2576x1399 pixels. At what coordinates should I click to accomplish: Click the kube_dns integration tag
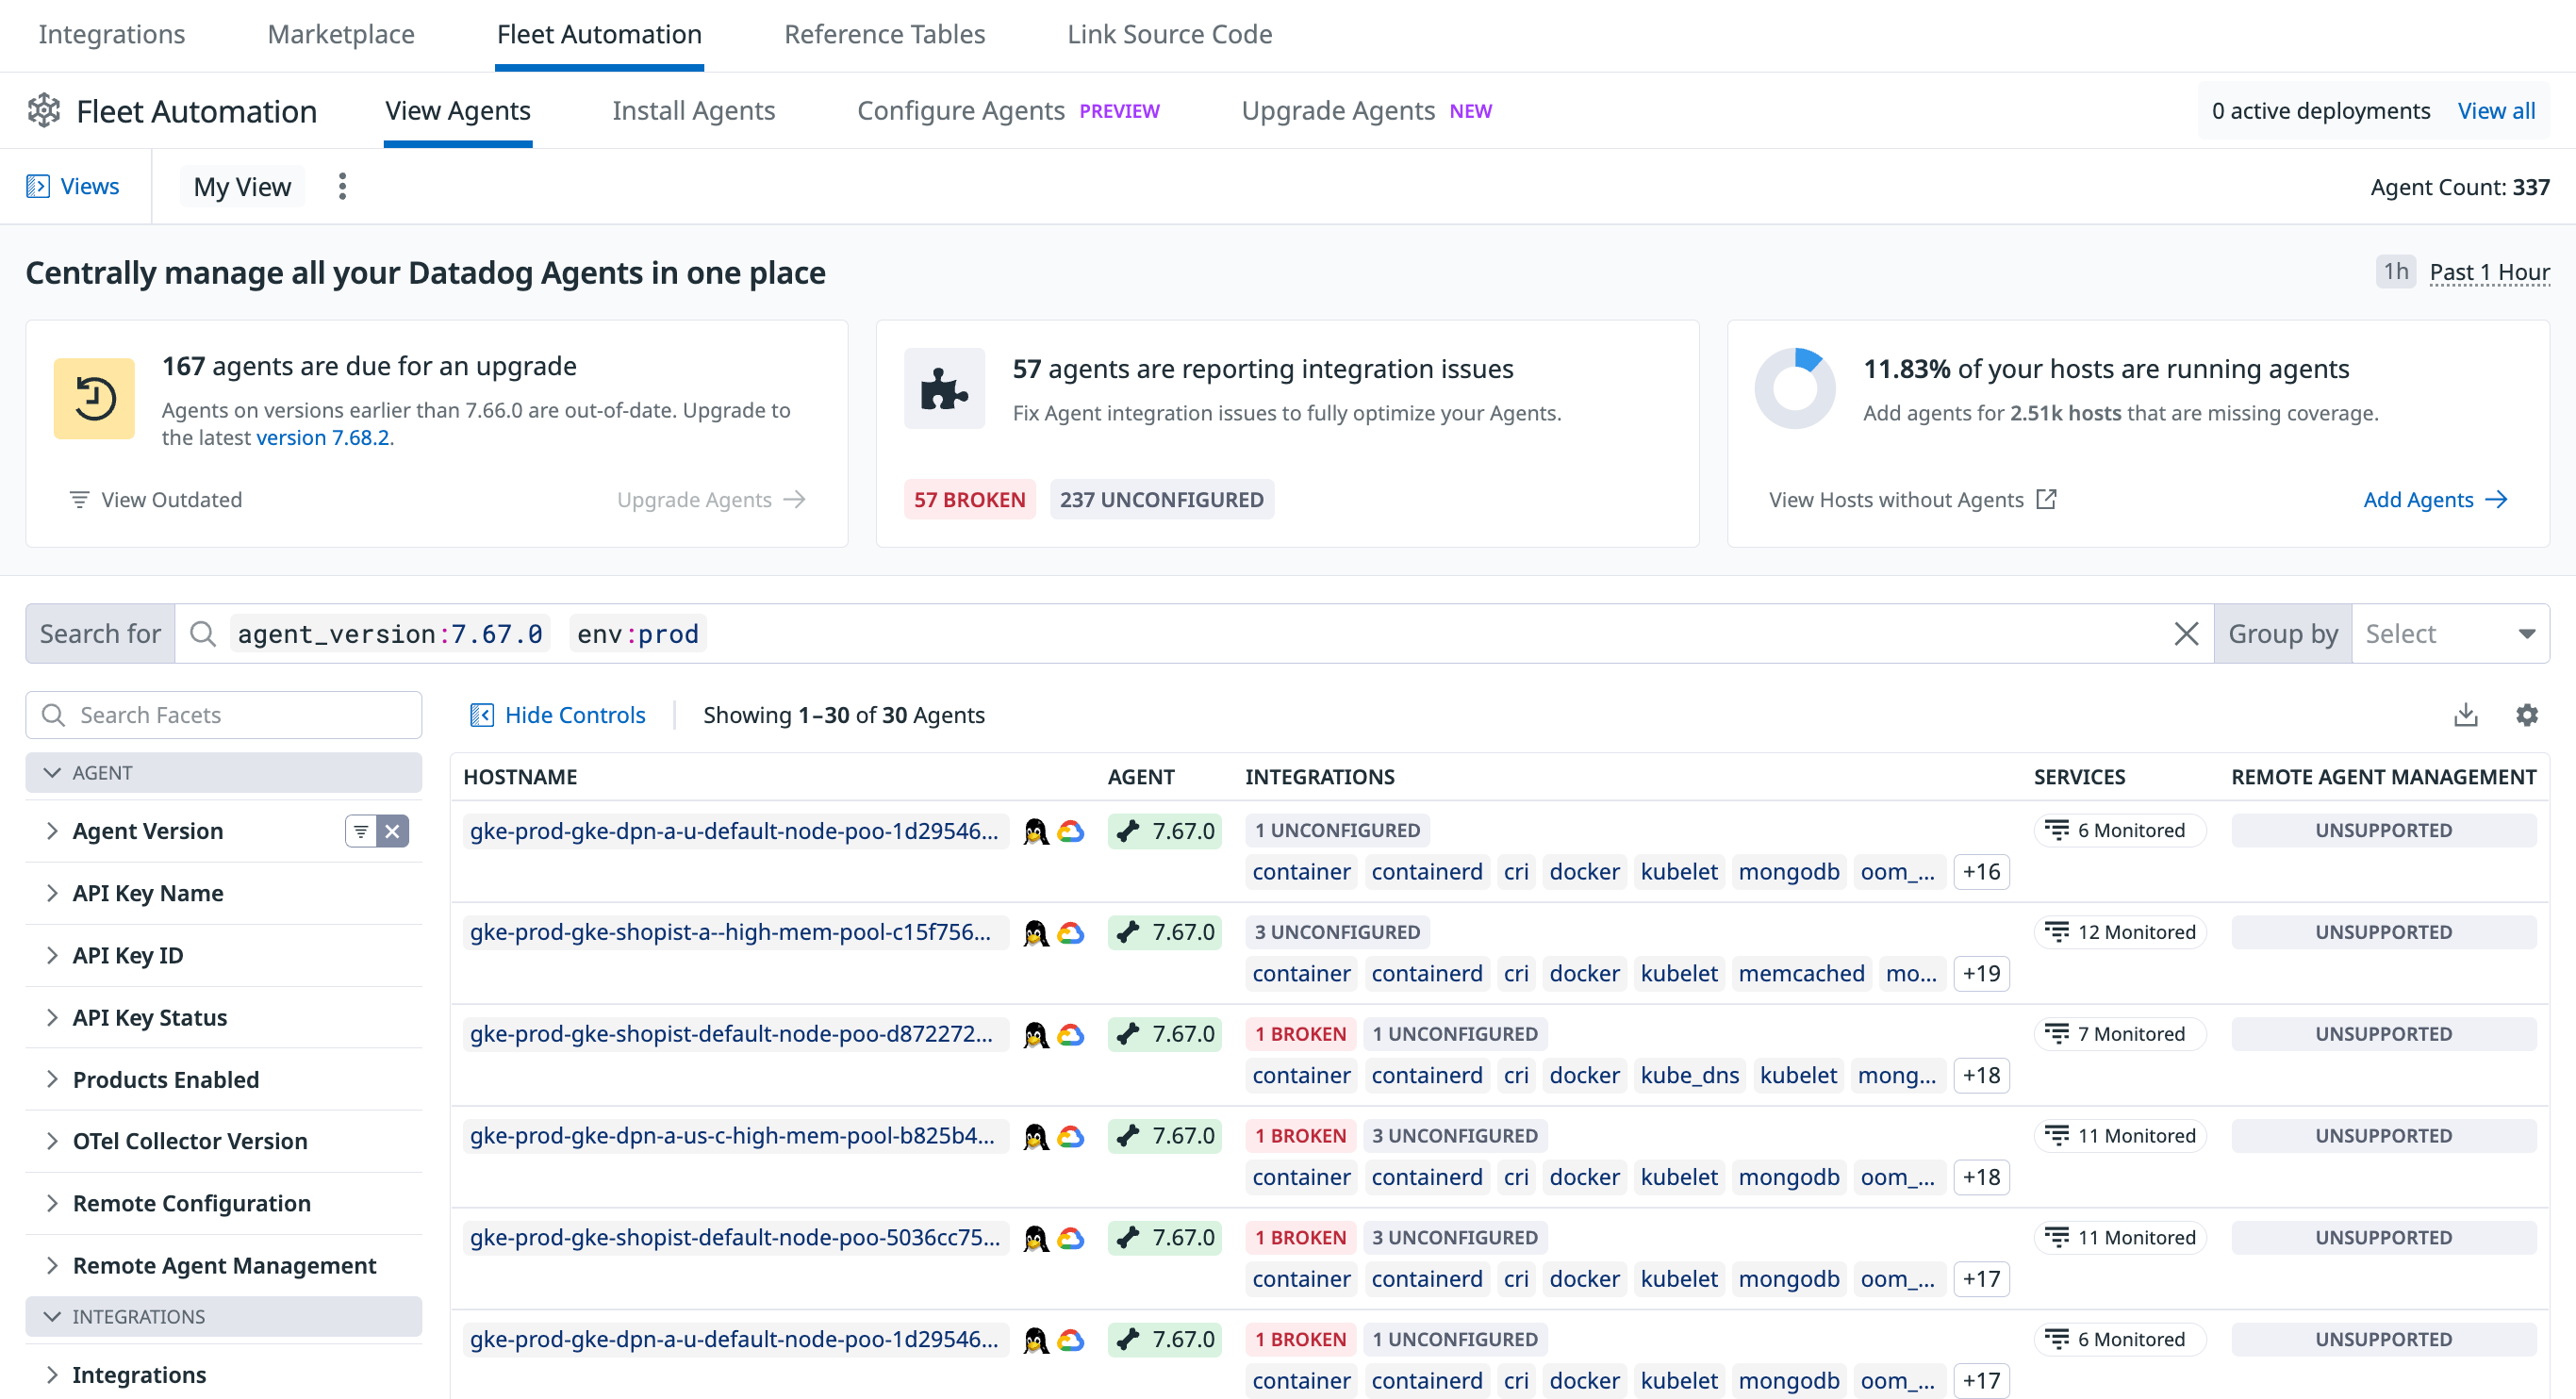1689,1076
